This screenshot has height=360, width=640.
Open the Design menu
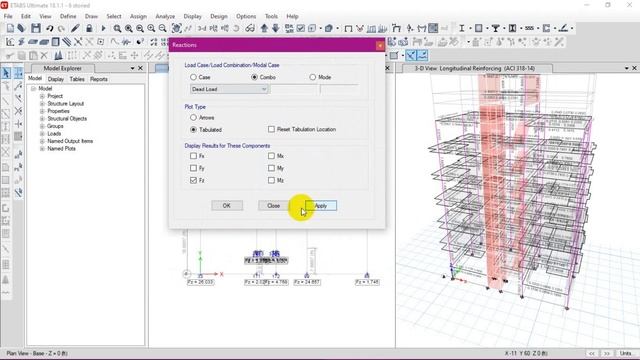click(x=219, y=16)
